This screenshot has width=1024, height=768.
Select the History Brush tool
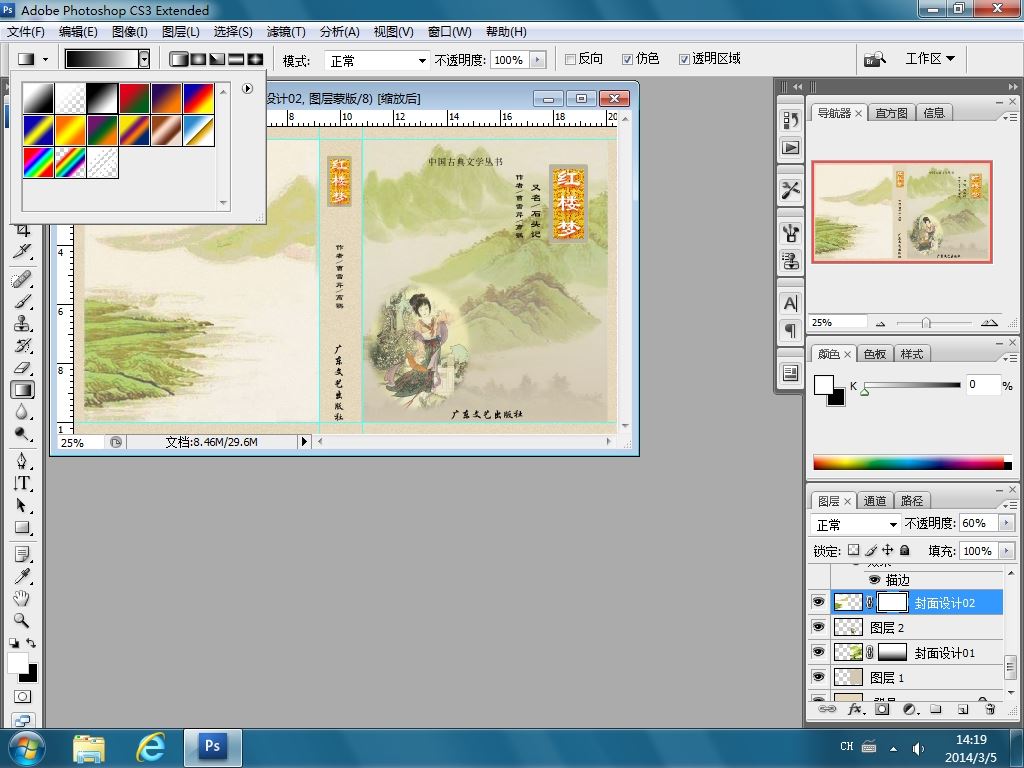click(22, 345)
